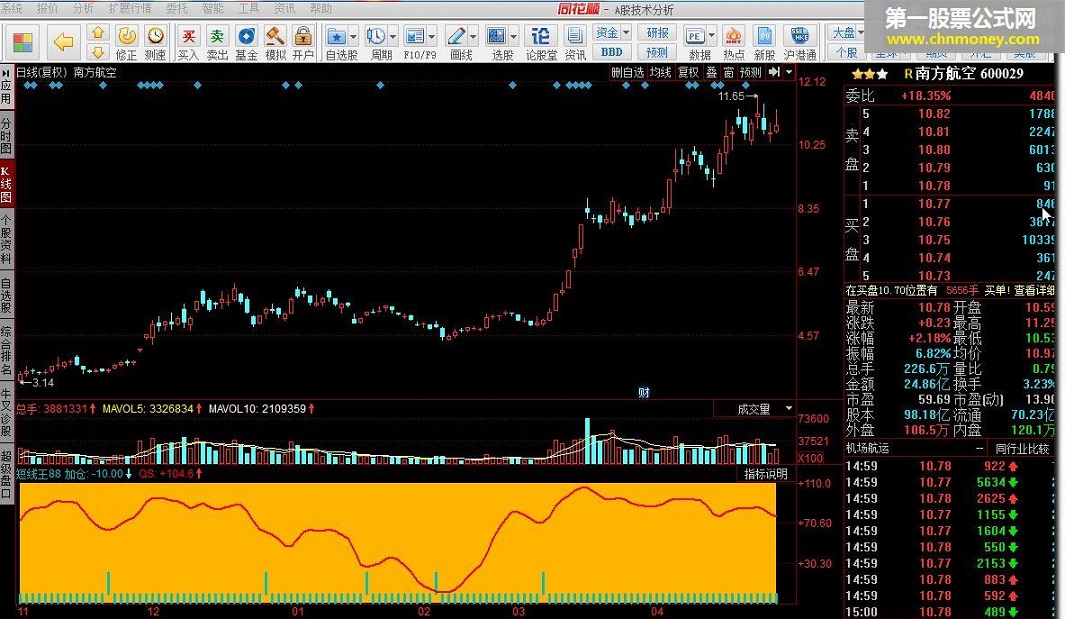Screen dimensions: 1065x619
Task: Open the 扩展行情 menu
Action: (x=130, y=8)
